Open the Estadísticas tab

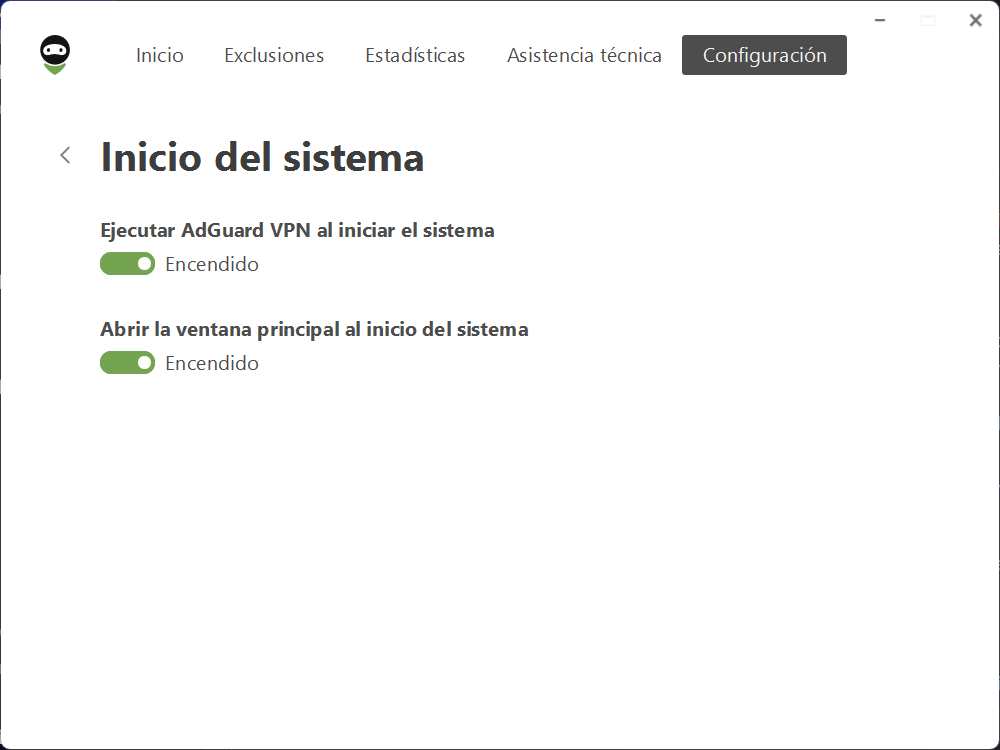(x=415, y=55)
